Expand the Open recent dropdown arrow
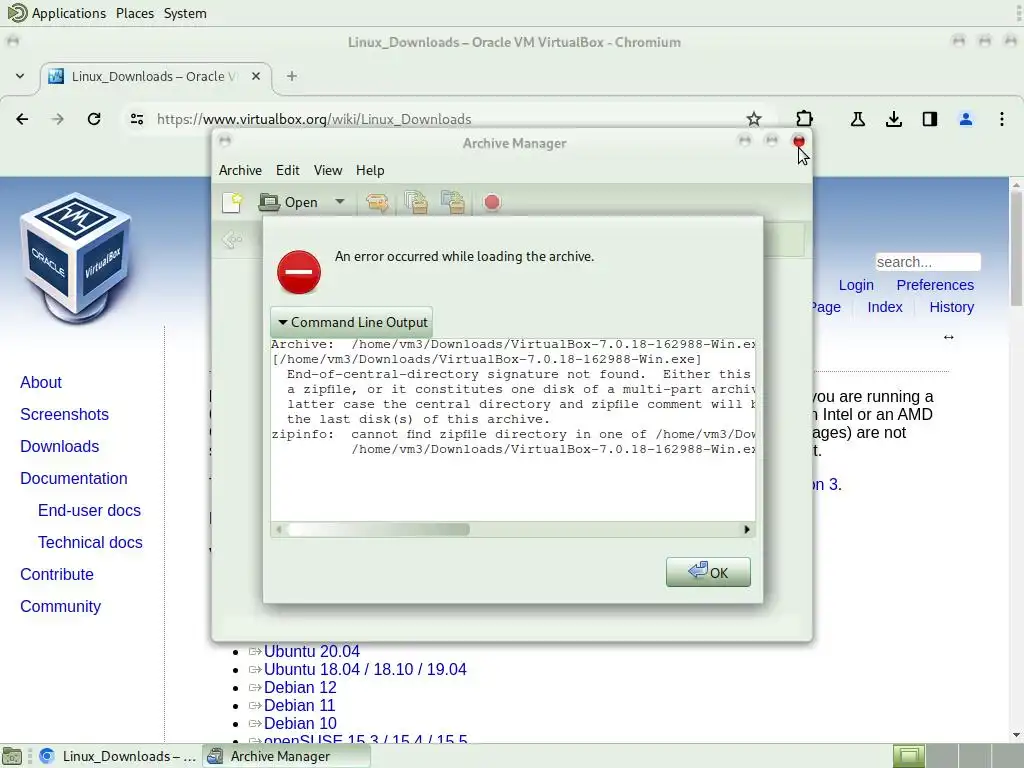This screenshot has height=768, width=1024. pos(340,202)
